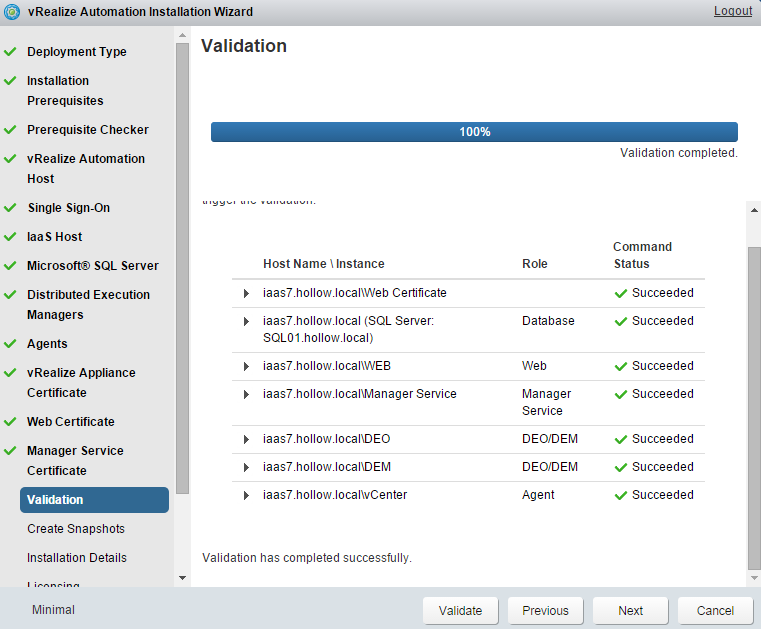This screenshot has height=629, width=761.
Task: Expand the iaas7.hollow.local\WEB row details
Action: pos(246,367)
